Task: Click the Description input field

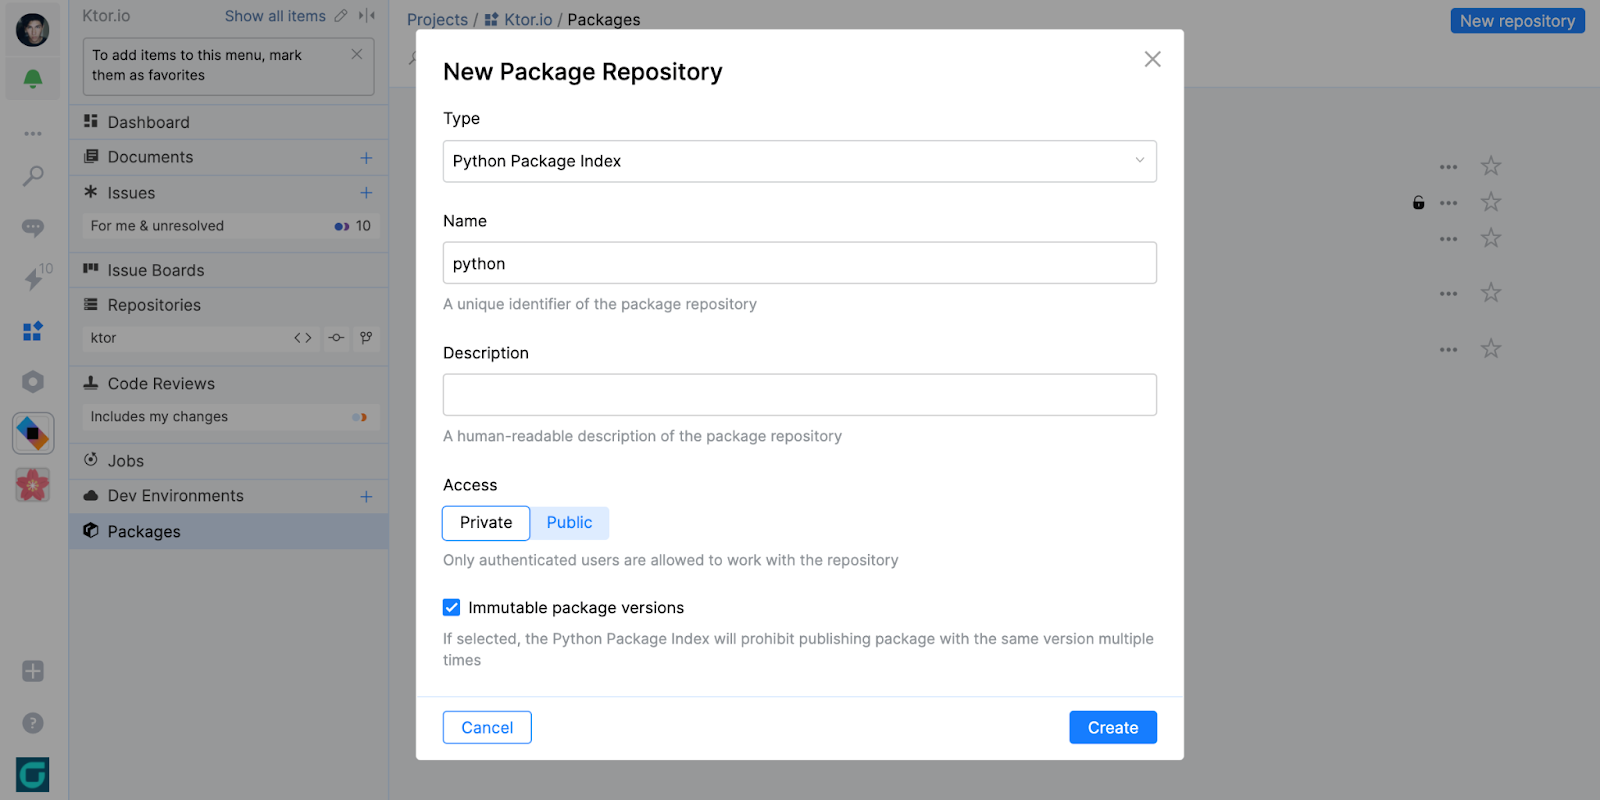Action: point(799,395)
